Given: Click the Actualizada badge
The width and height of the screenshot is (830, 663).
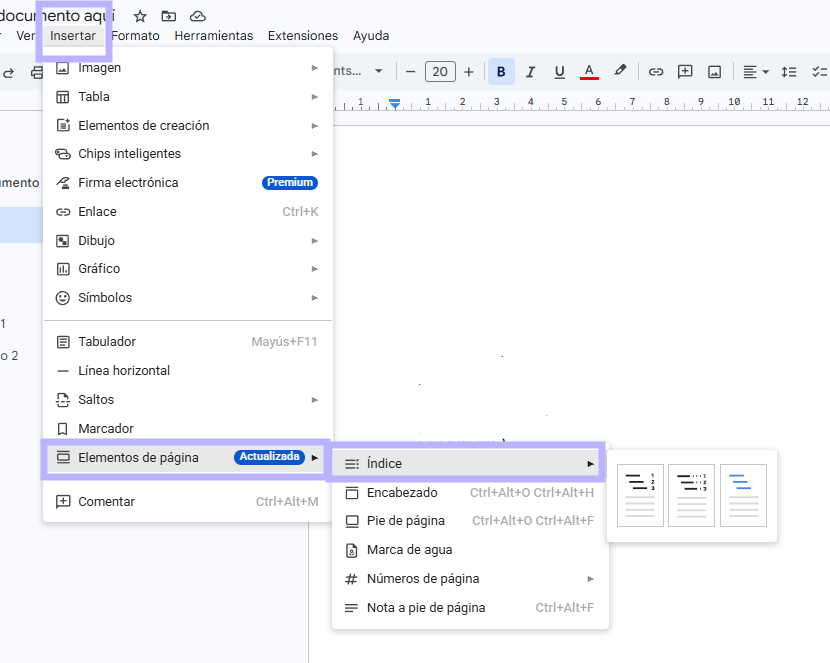Looking at the screenshot, I should pos(269,457).
